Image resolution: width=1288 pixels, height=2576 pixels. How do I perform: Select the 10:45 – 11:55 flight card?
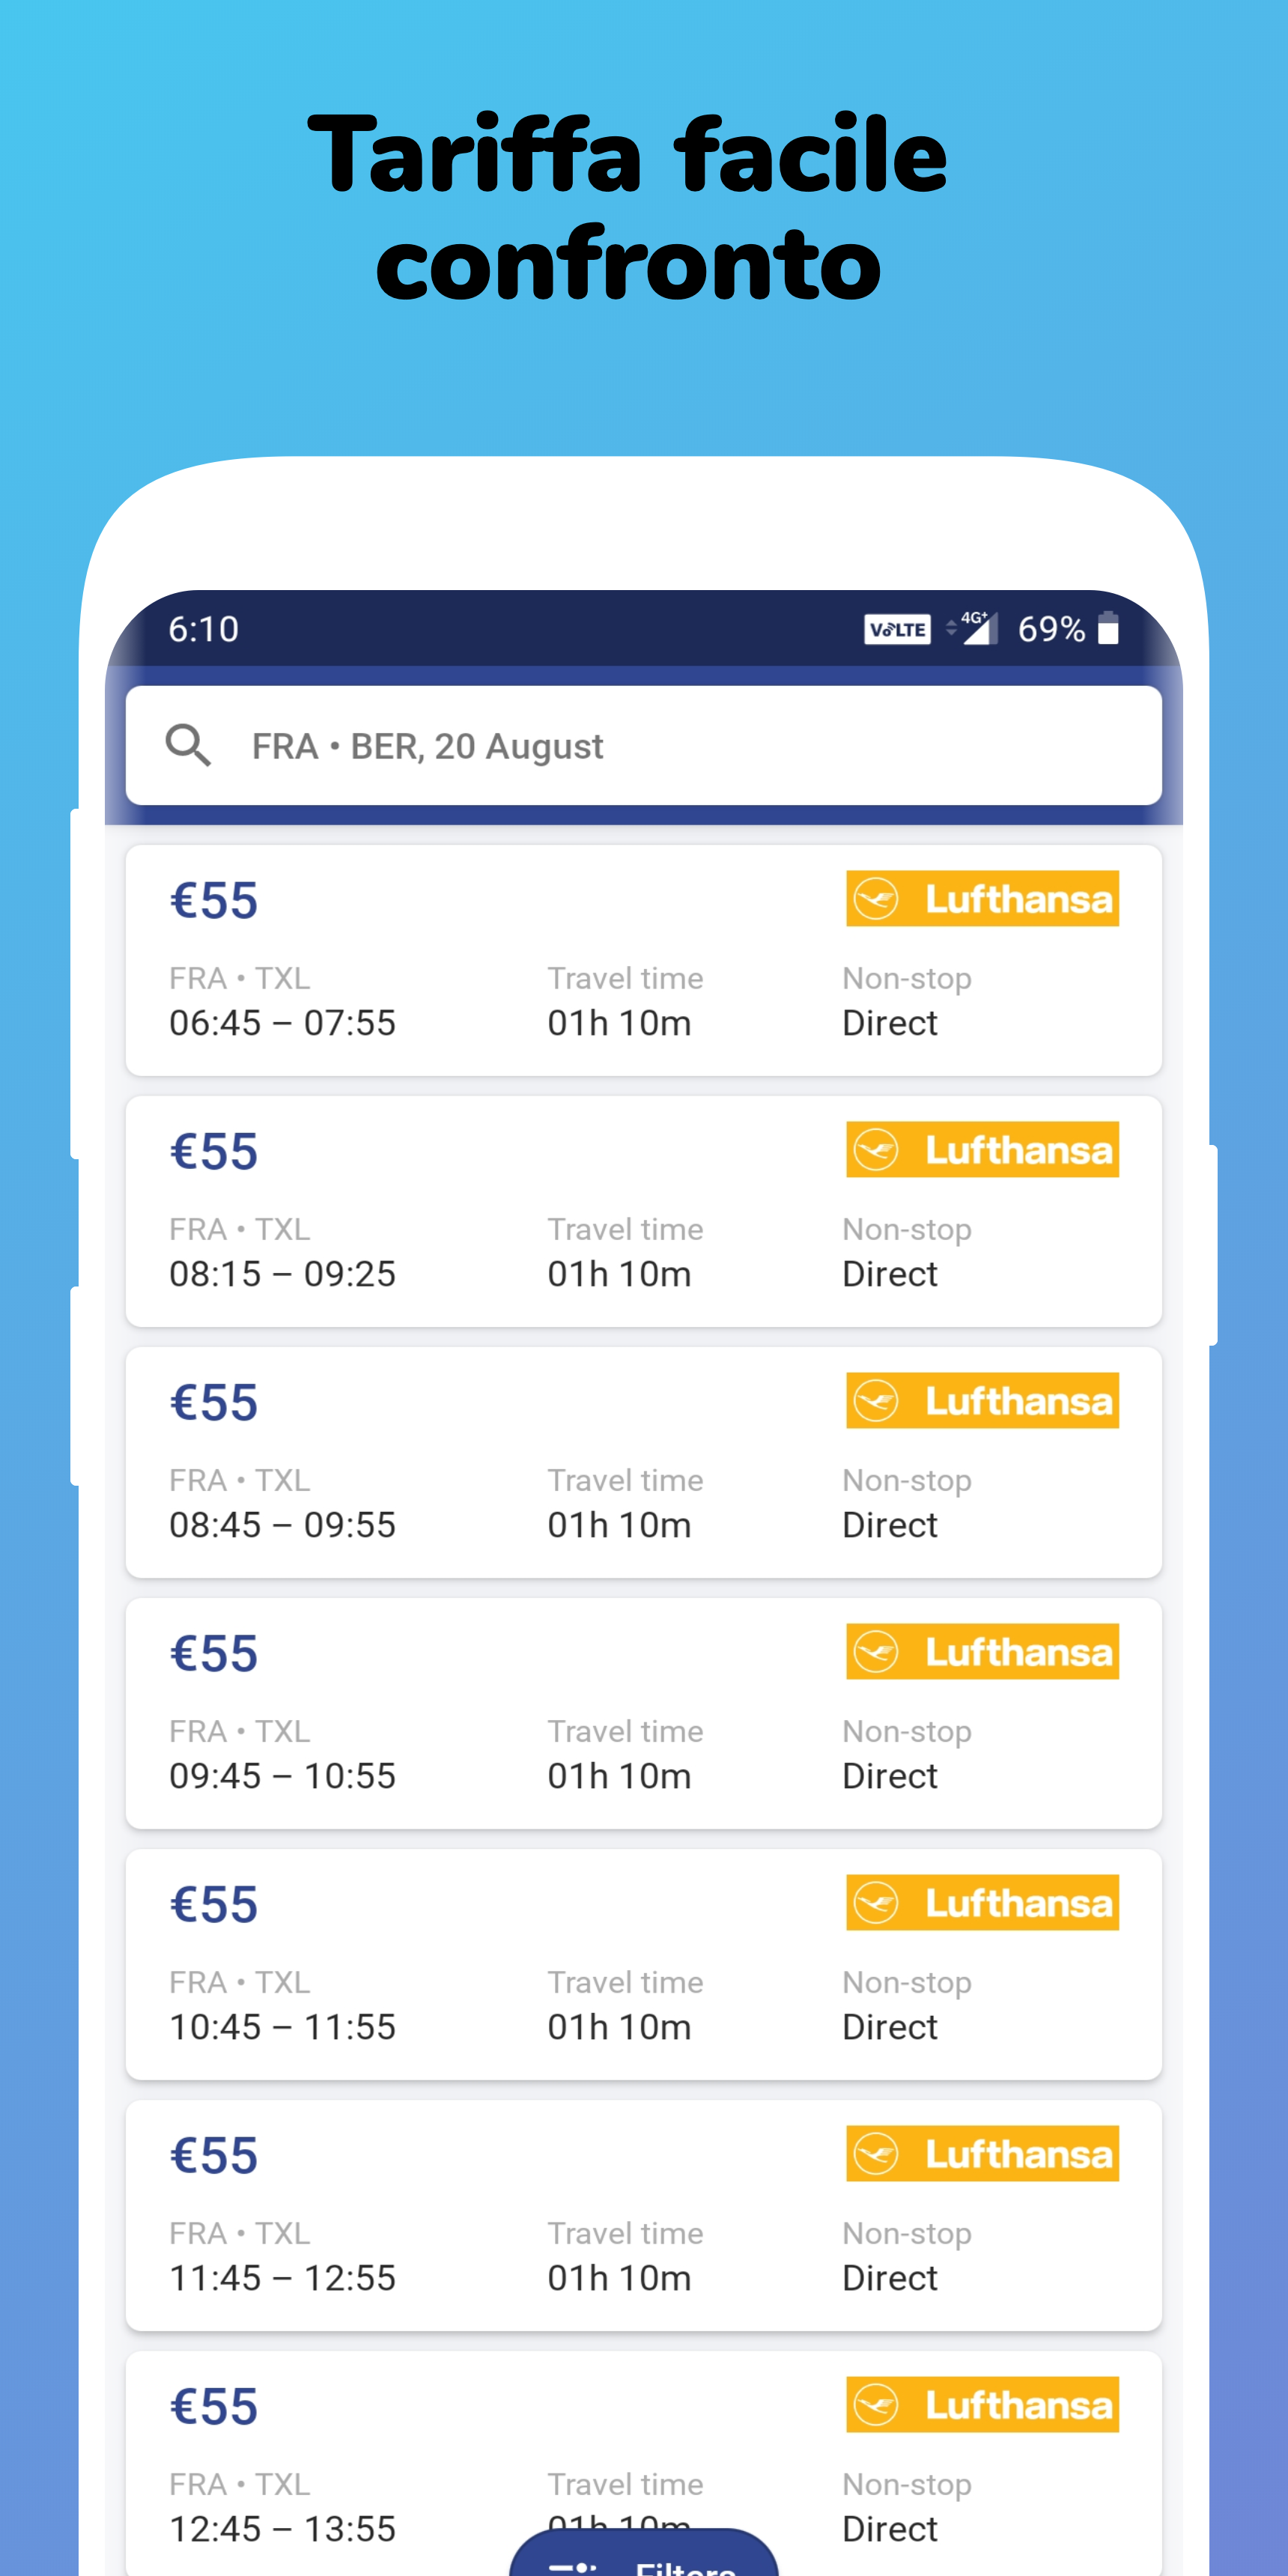[x=643, y=1965]
